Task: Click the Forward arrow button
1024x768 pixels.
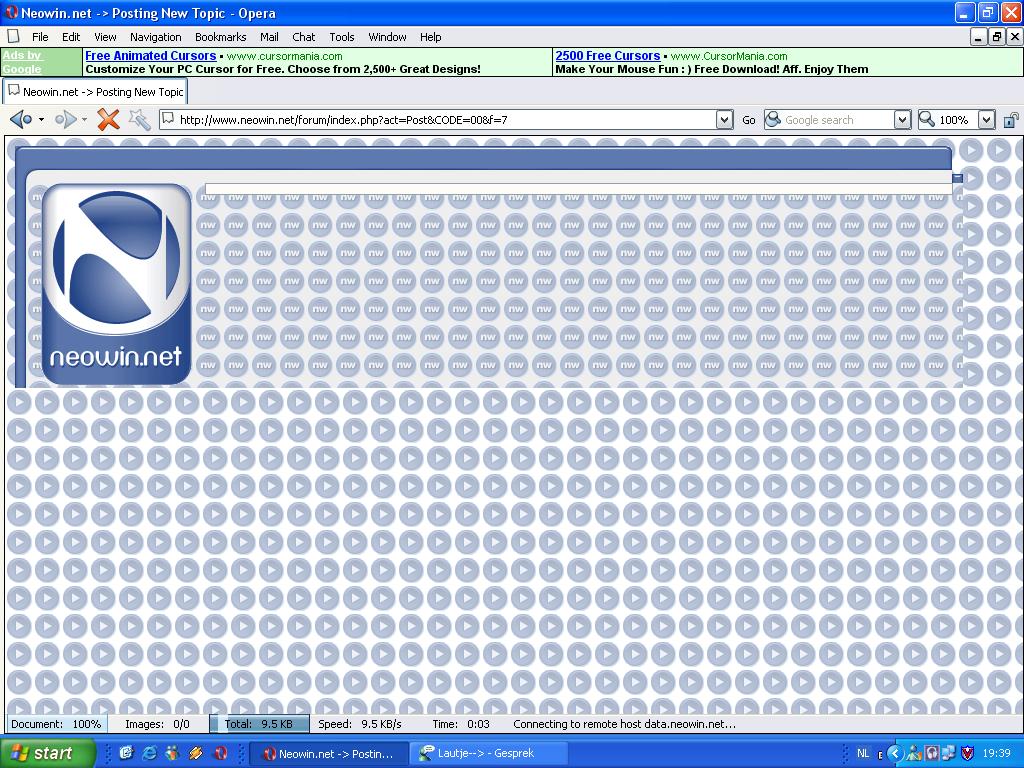Action: (x=65, y=120)
